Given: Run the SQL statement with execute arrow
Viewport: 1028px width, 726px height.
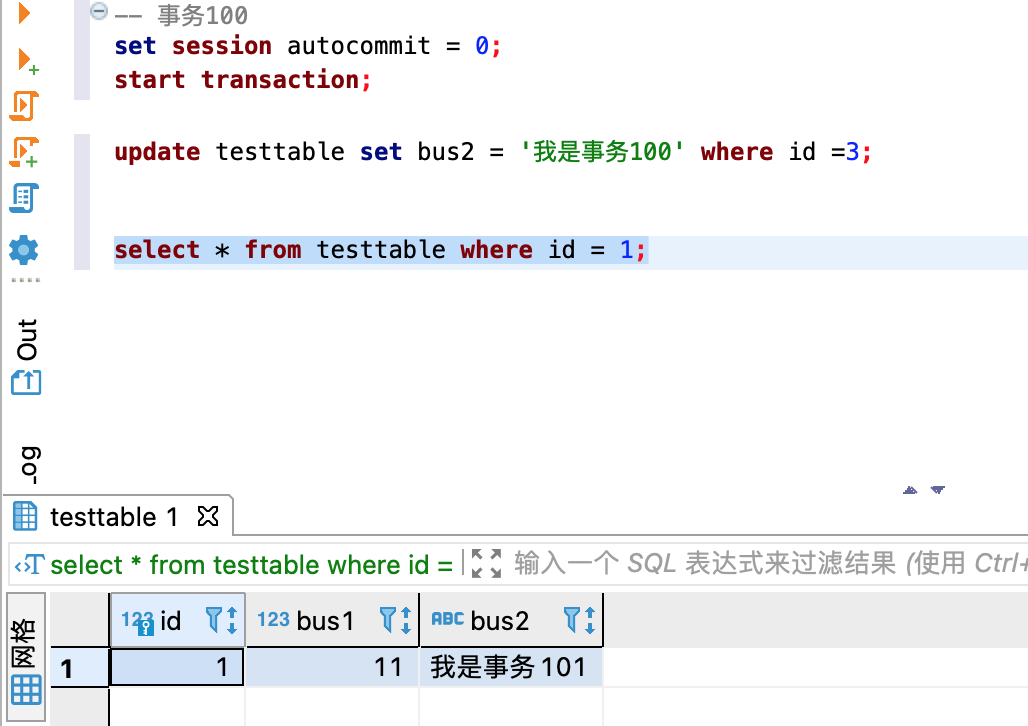Looking at the screenshot, I should coord(24,12).
